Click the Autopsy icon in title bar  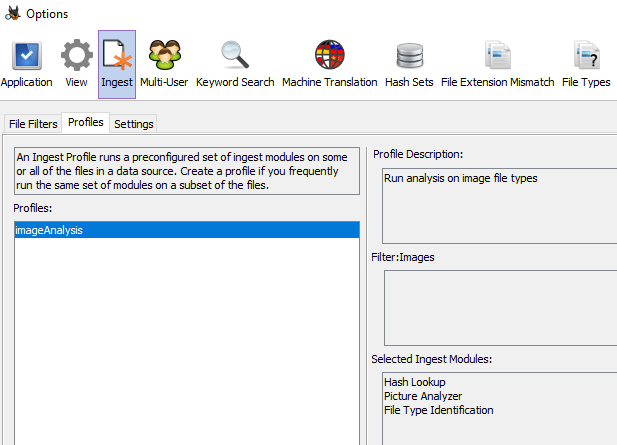point(12,13)
